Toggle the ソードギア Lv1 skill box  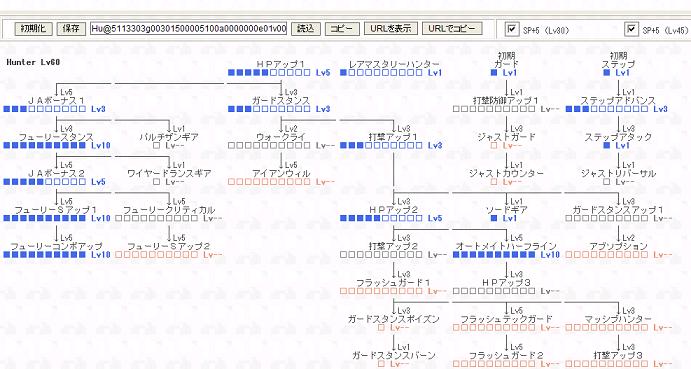494,218
